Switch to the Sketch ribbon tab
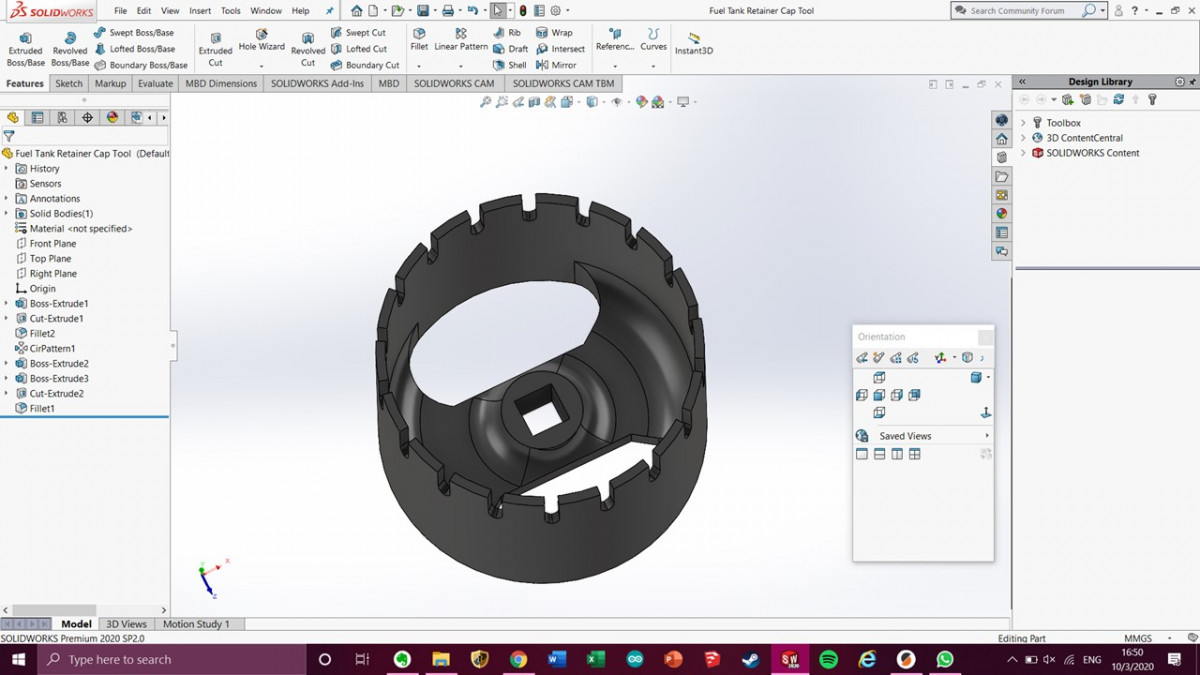 [x=68, y=83]
